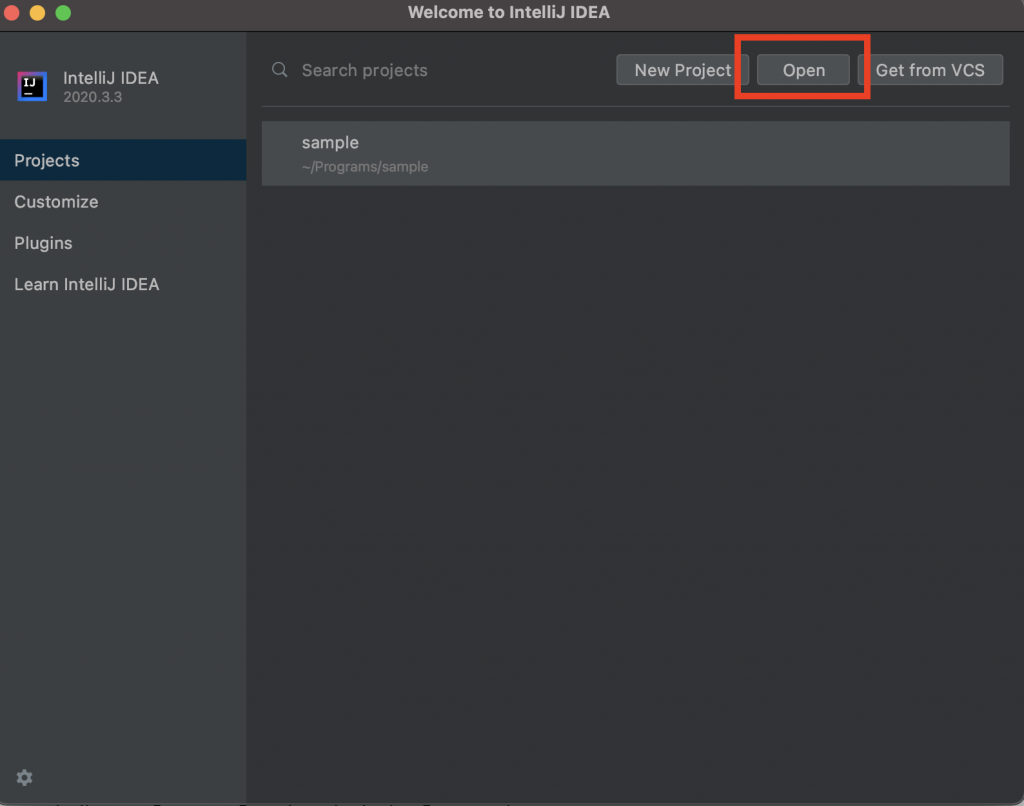
Task: Click the search magnifier icon
Action: pos(280,70)
